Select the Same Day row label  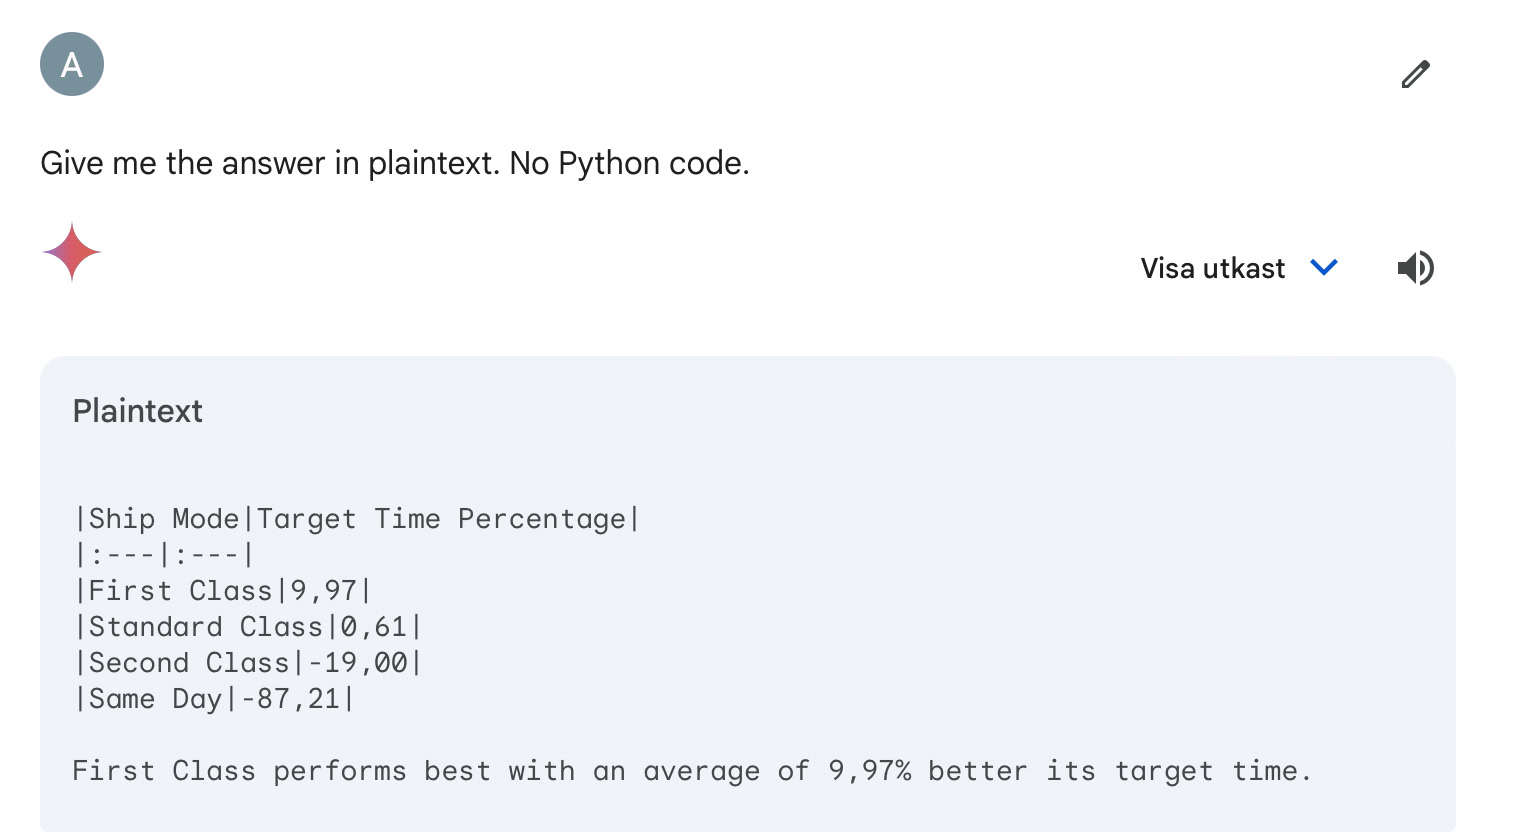(x=155, y=699)
